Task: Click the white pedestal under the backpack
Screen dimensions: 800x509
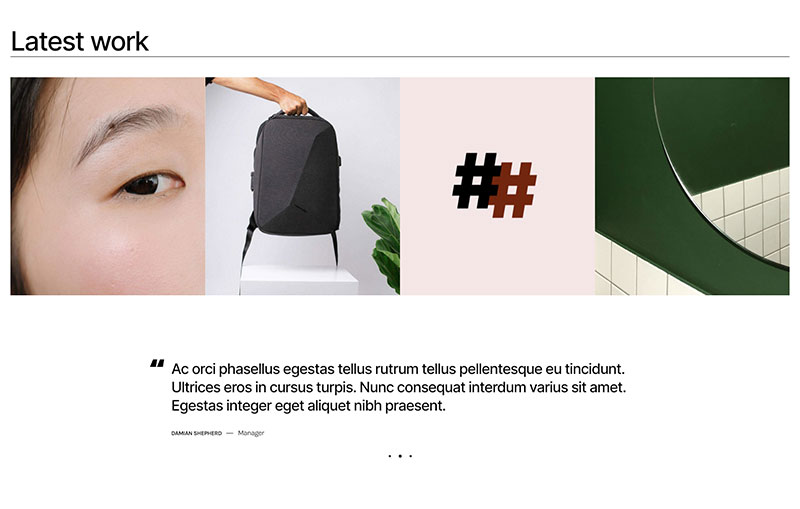Action: click(x=299, y=279)
